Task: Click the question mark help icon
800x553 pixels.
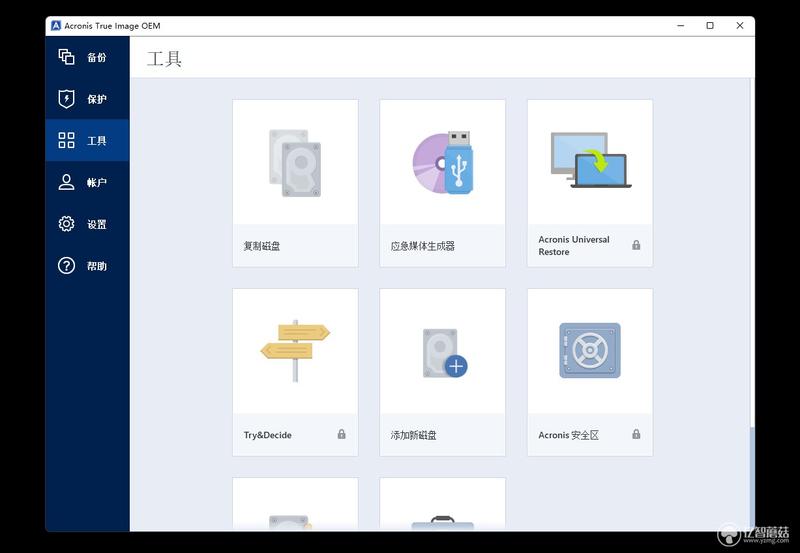Action: click(x=66, y=266)
